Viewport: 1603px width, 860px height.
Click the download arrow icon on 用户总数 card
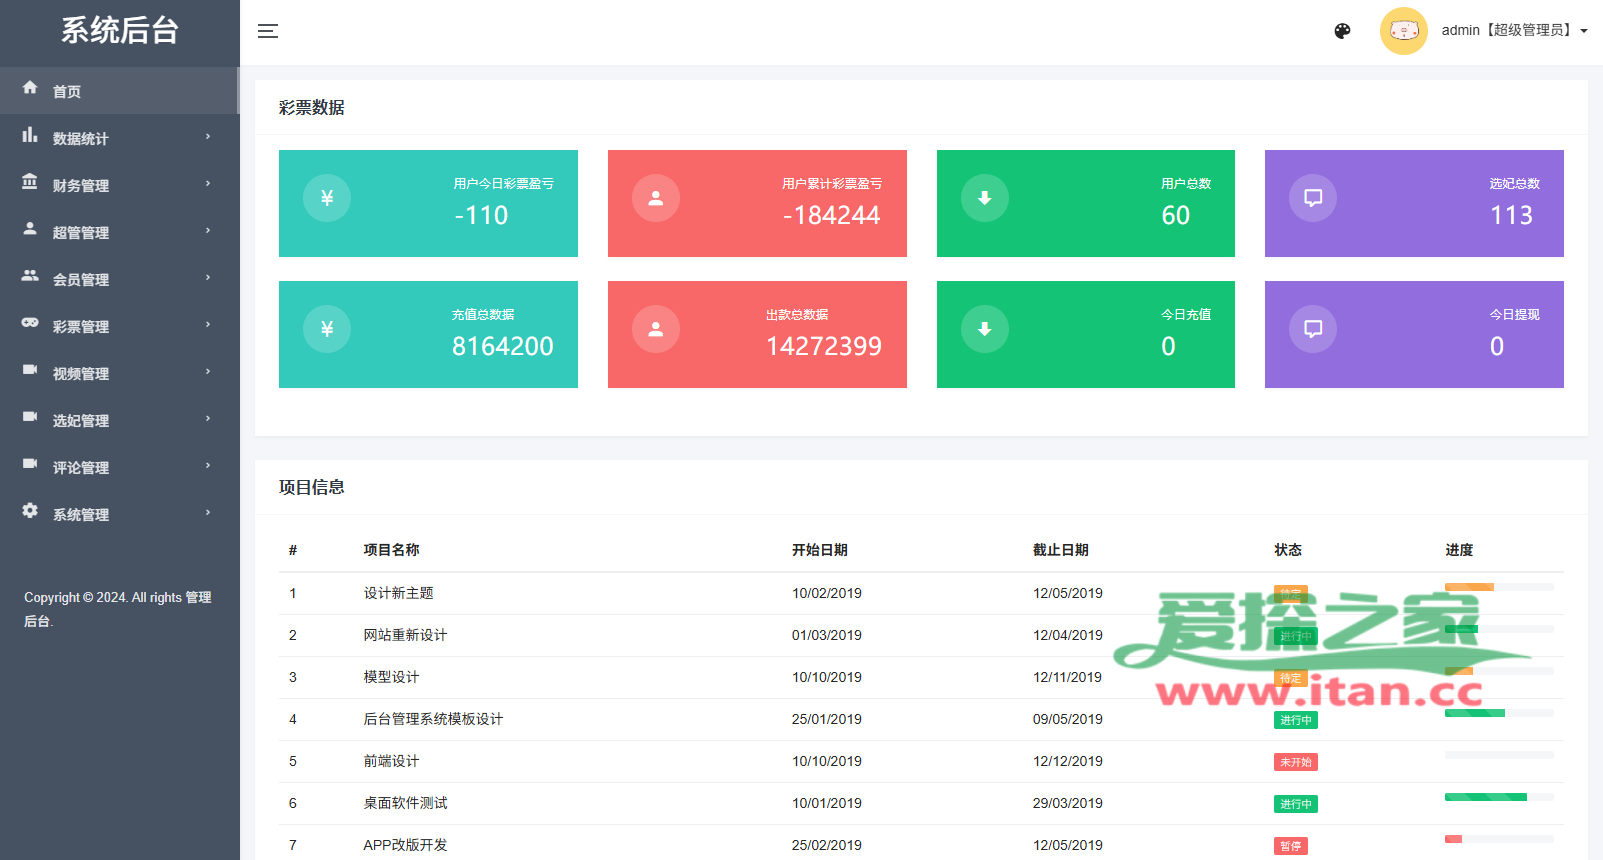point(985,198)
